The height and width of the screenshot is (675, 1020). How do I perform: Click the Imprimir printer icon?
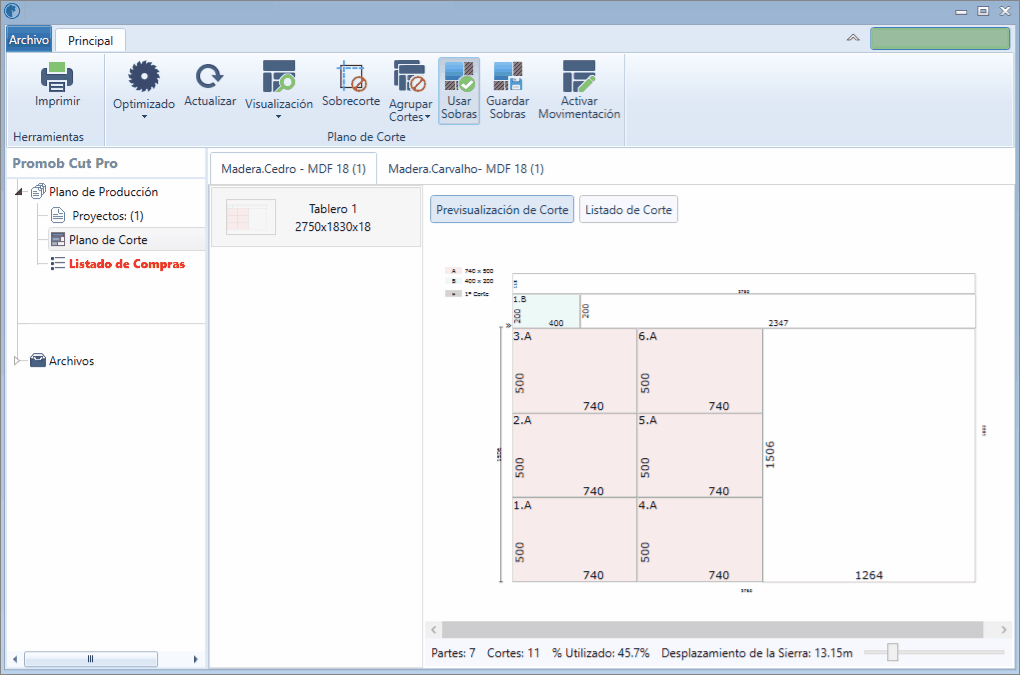pos(57,77)
